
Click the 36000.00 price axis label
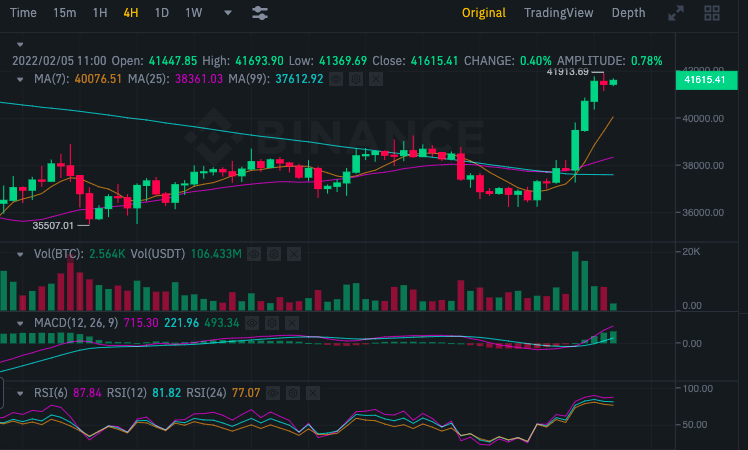point(703,212)
